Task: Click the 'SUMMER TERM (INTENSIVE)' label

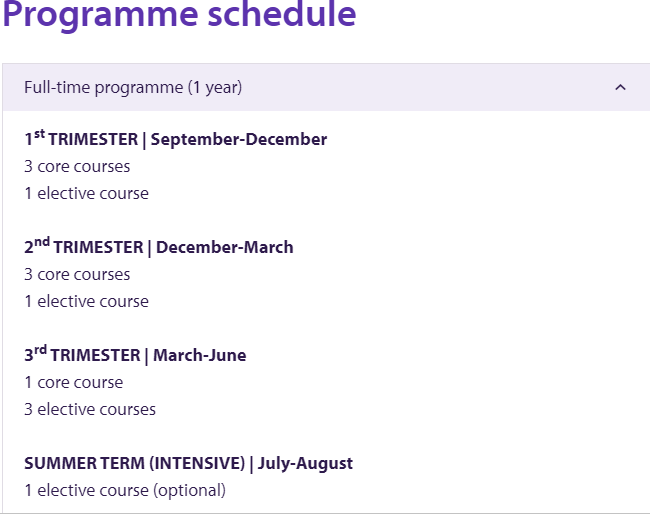Action: pyautogui.click(x=136, y=463)
